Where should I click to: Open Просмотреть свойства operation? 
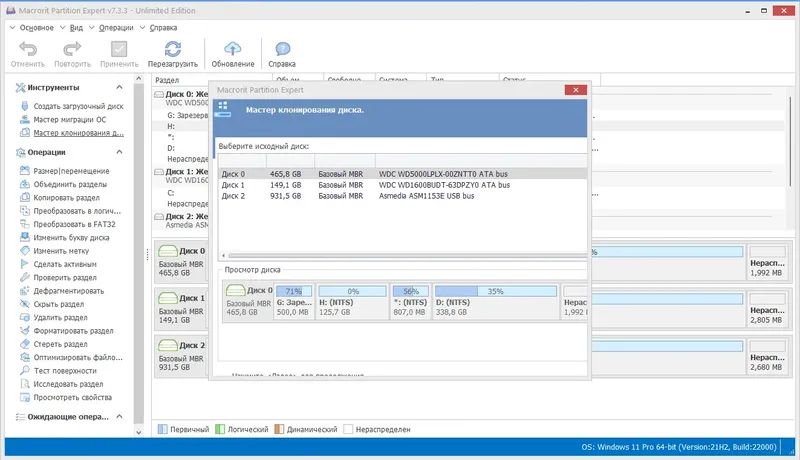pos(72,397)
